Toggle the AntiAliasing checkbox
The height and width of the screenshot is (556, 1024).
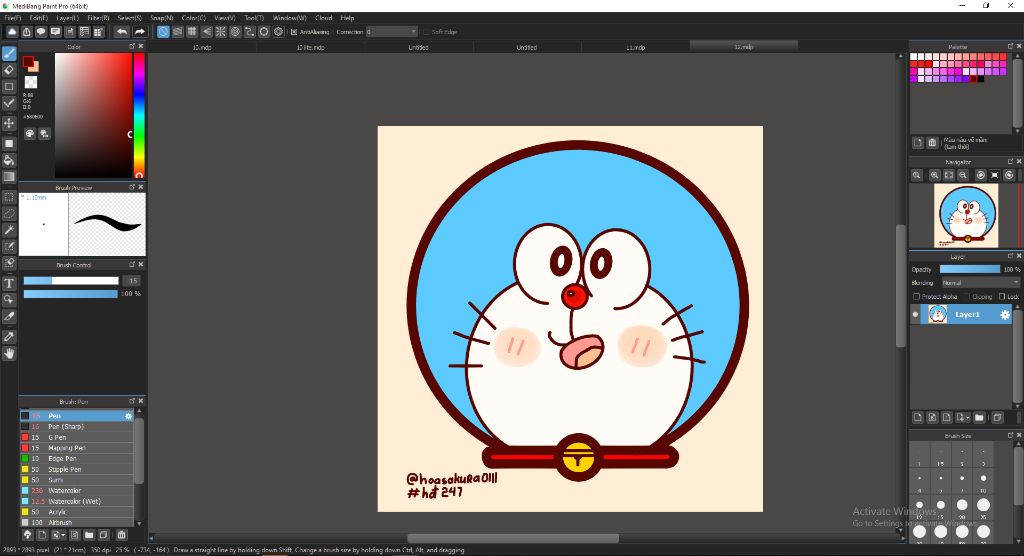(294, 32)
